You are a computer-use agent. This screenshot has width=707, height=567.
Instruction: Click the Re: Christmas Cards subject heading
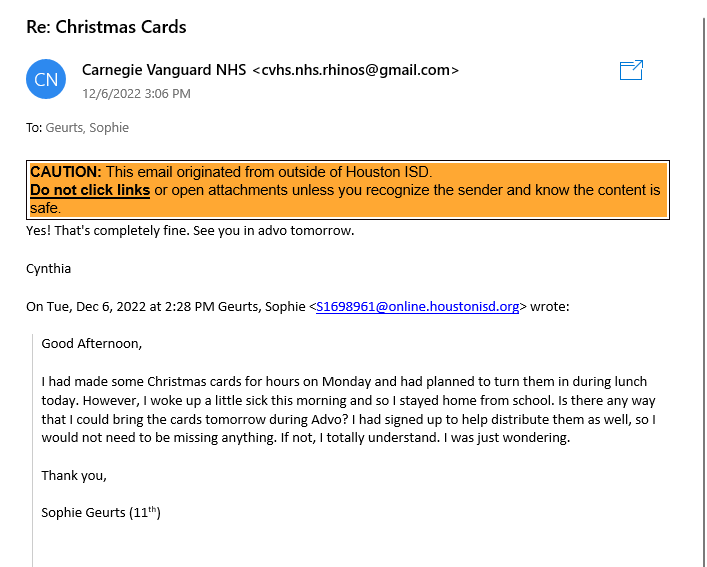coord(106,27)
